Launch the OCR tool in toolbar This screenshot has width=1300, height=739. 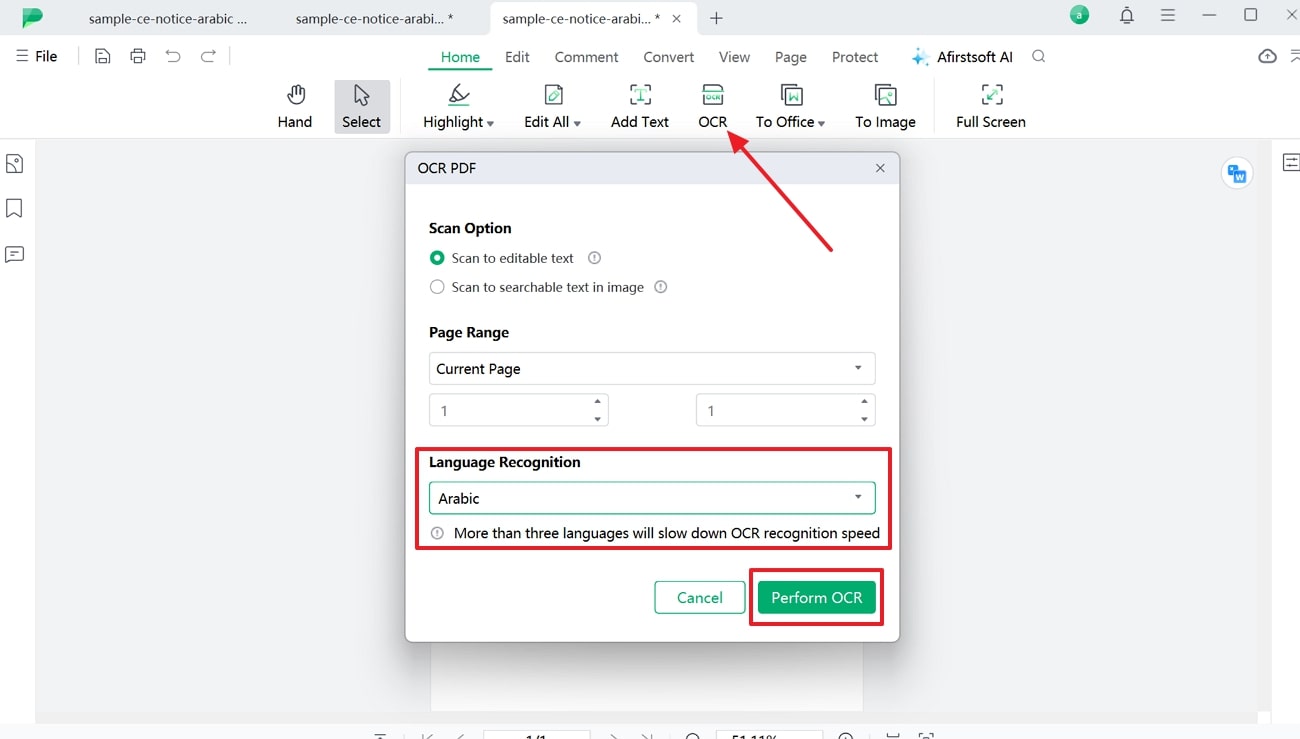point(713,107)
